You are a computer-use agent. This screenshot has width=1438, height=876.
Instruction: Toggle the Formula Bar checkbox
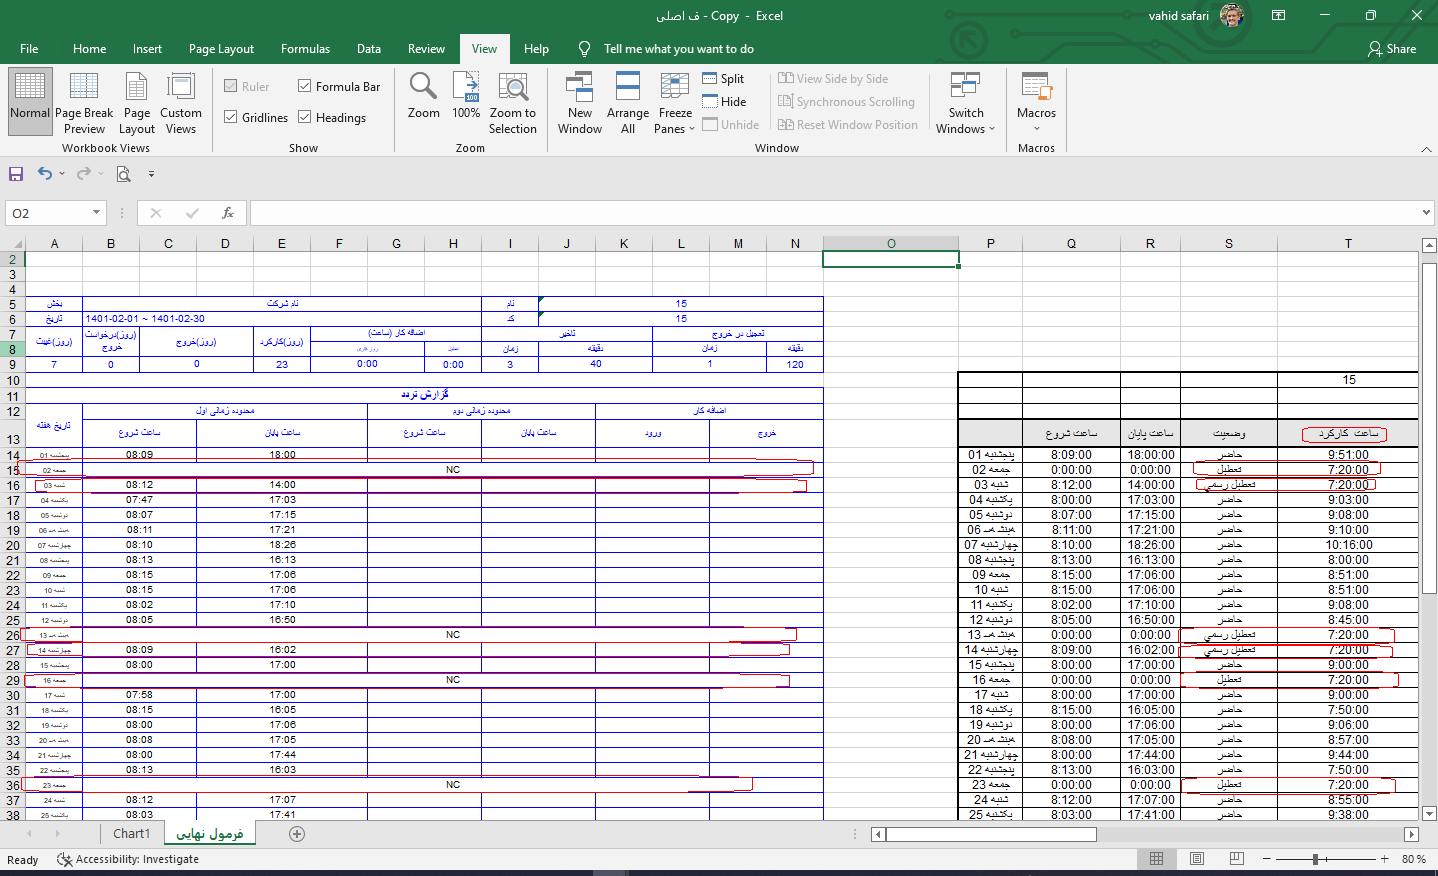coord(305,87)
